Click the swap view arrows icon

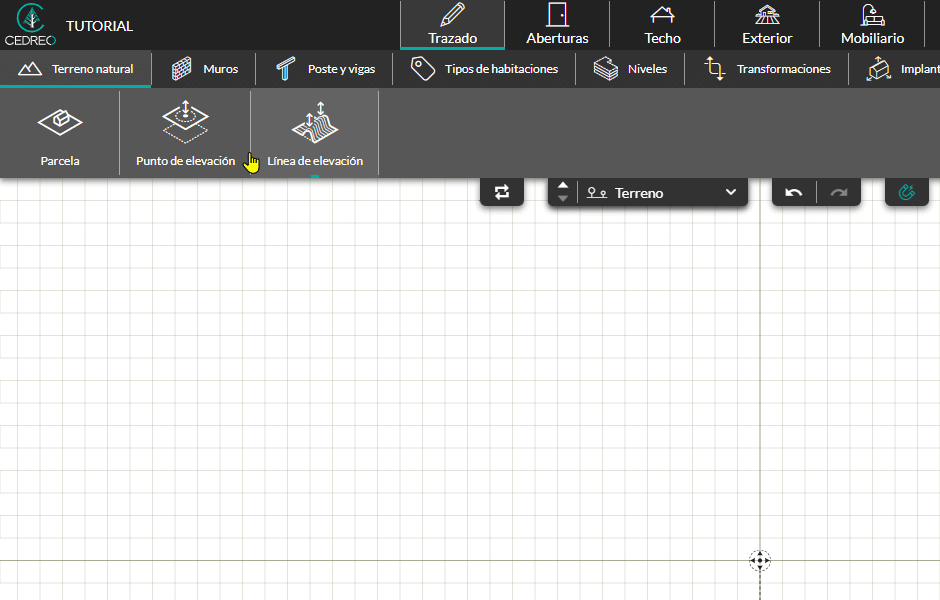502,192
